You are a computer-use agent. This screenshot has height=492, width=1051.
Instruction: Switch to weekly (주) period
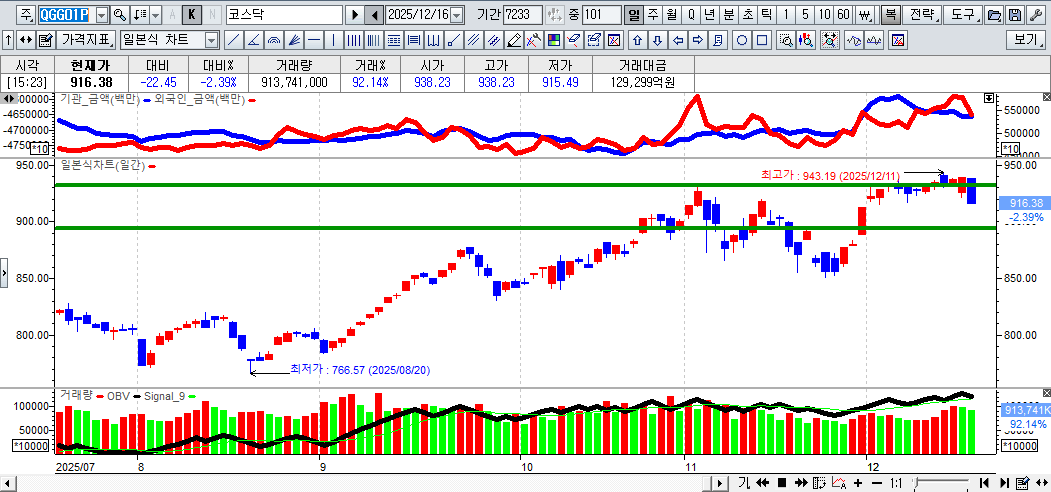point(653,15)
